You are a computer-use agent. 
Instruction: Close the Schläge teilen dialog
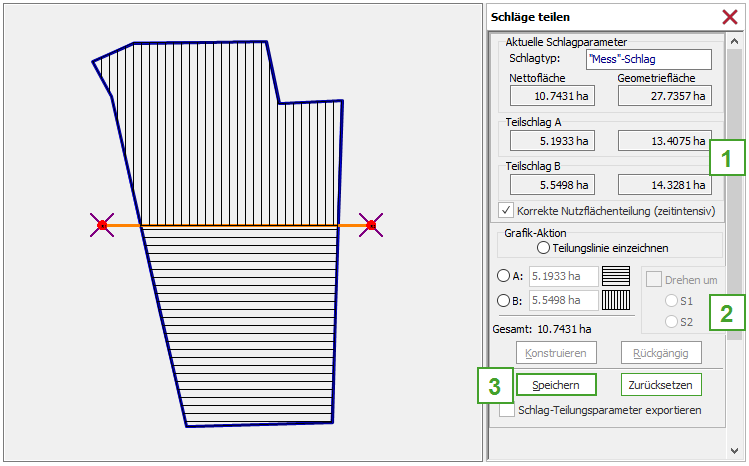(730, 17)
